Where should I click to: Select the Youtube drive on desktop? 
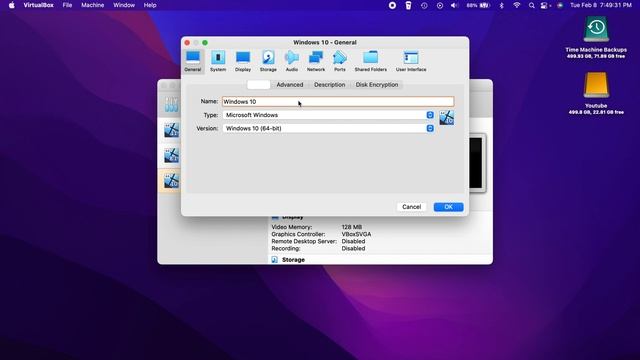coord(596,93)
